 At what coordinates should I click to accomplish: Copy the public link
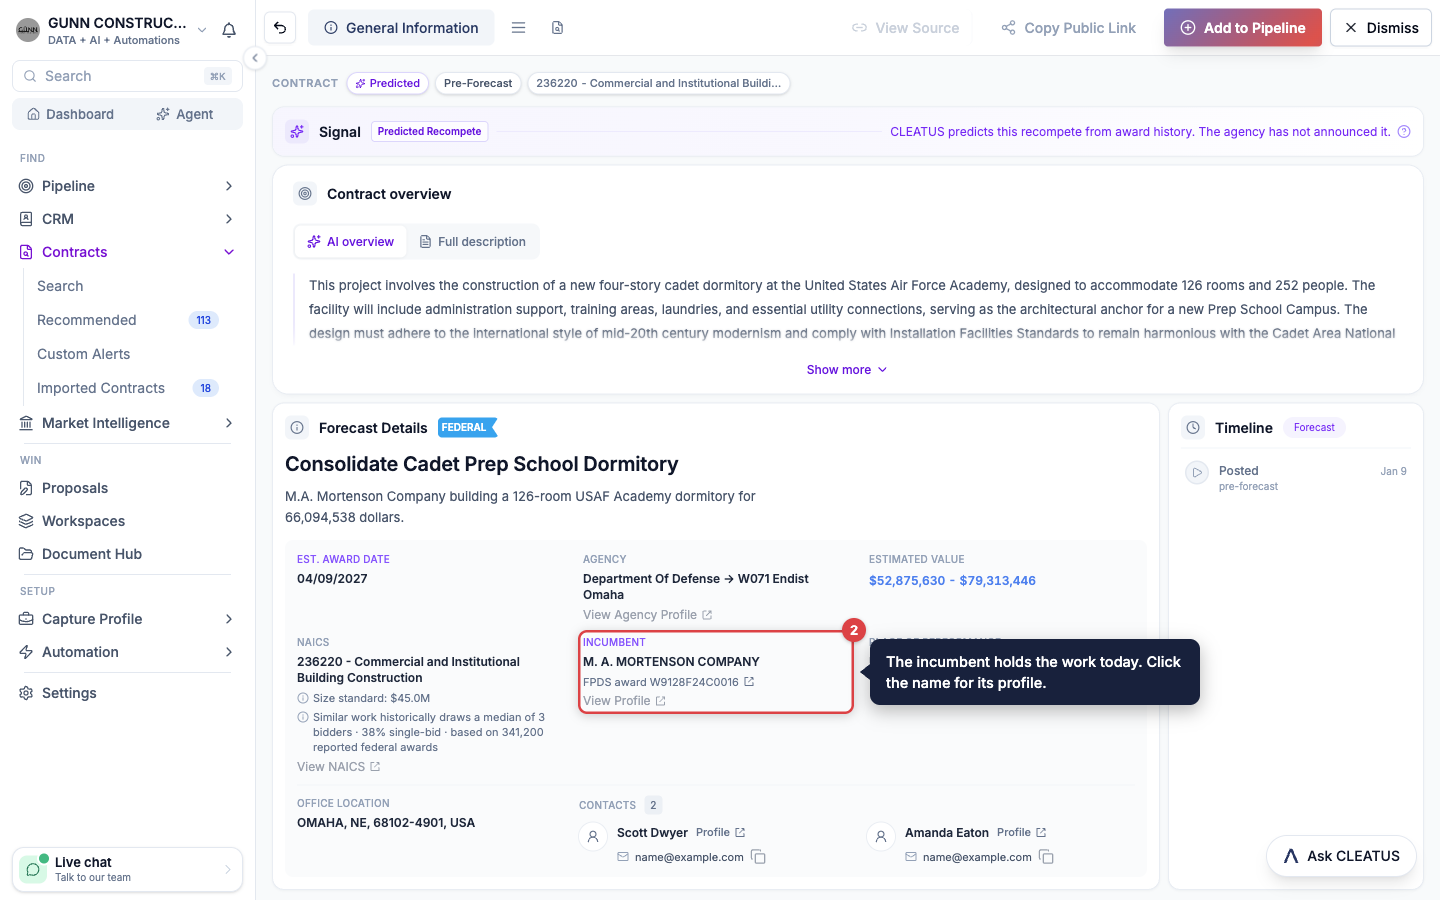pos(1068,28)
